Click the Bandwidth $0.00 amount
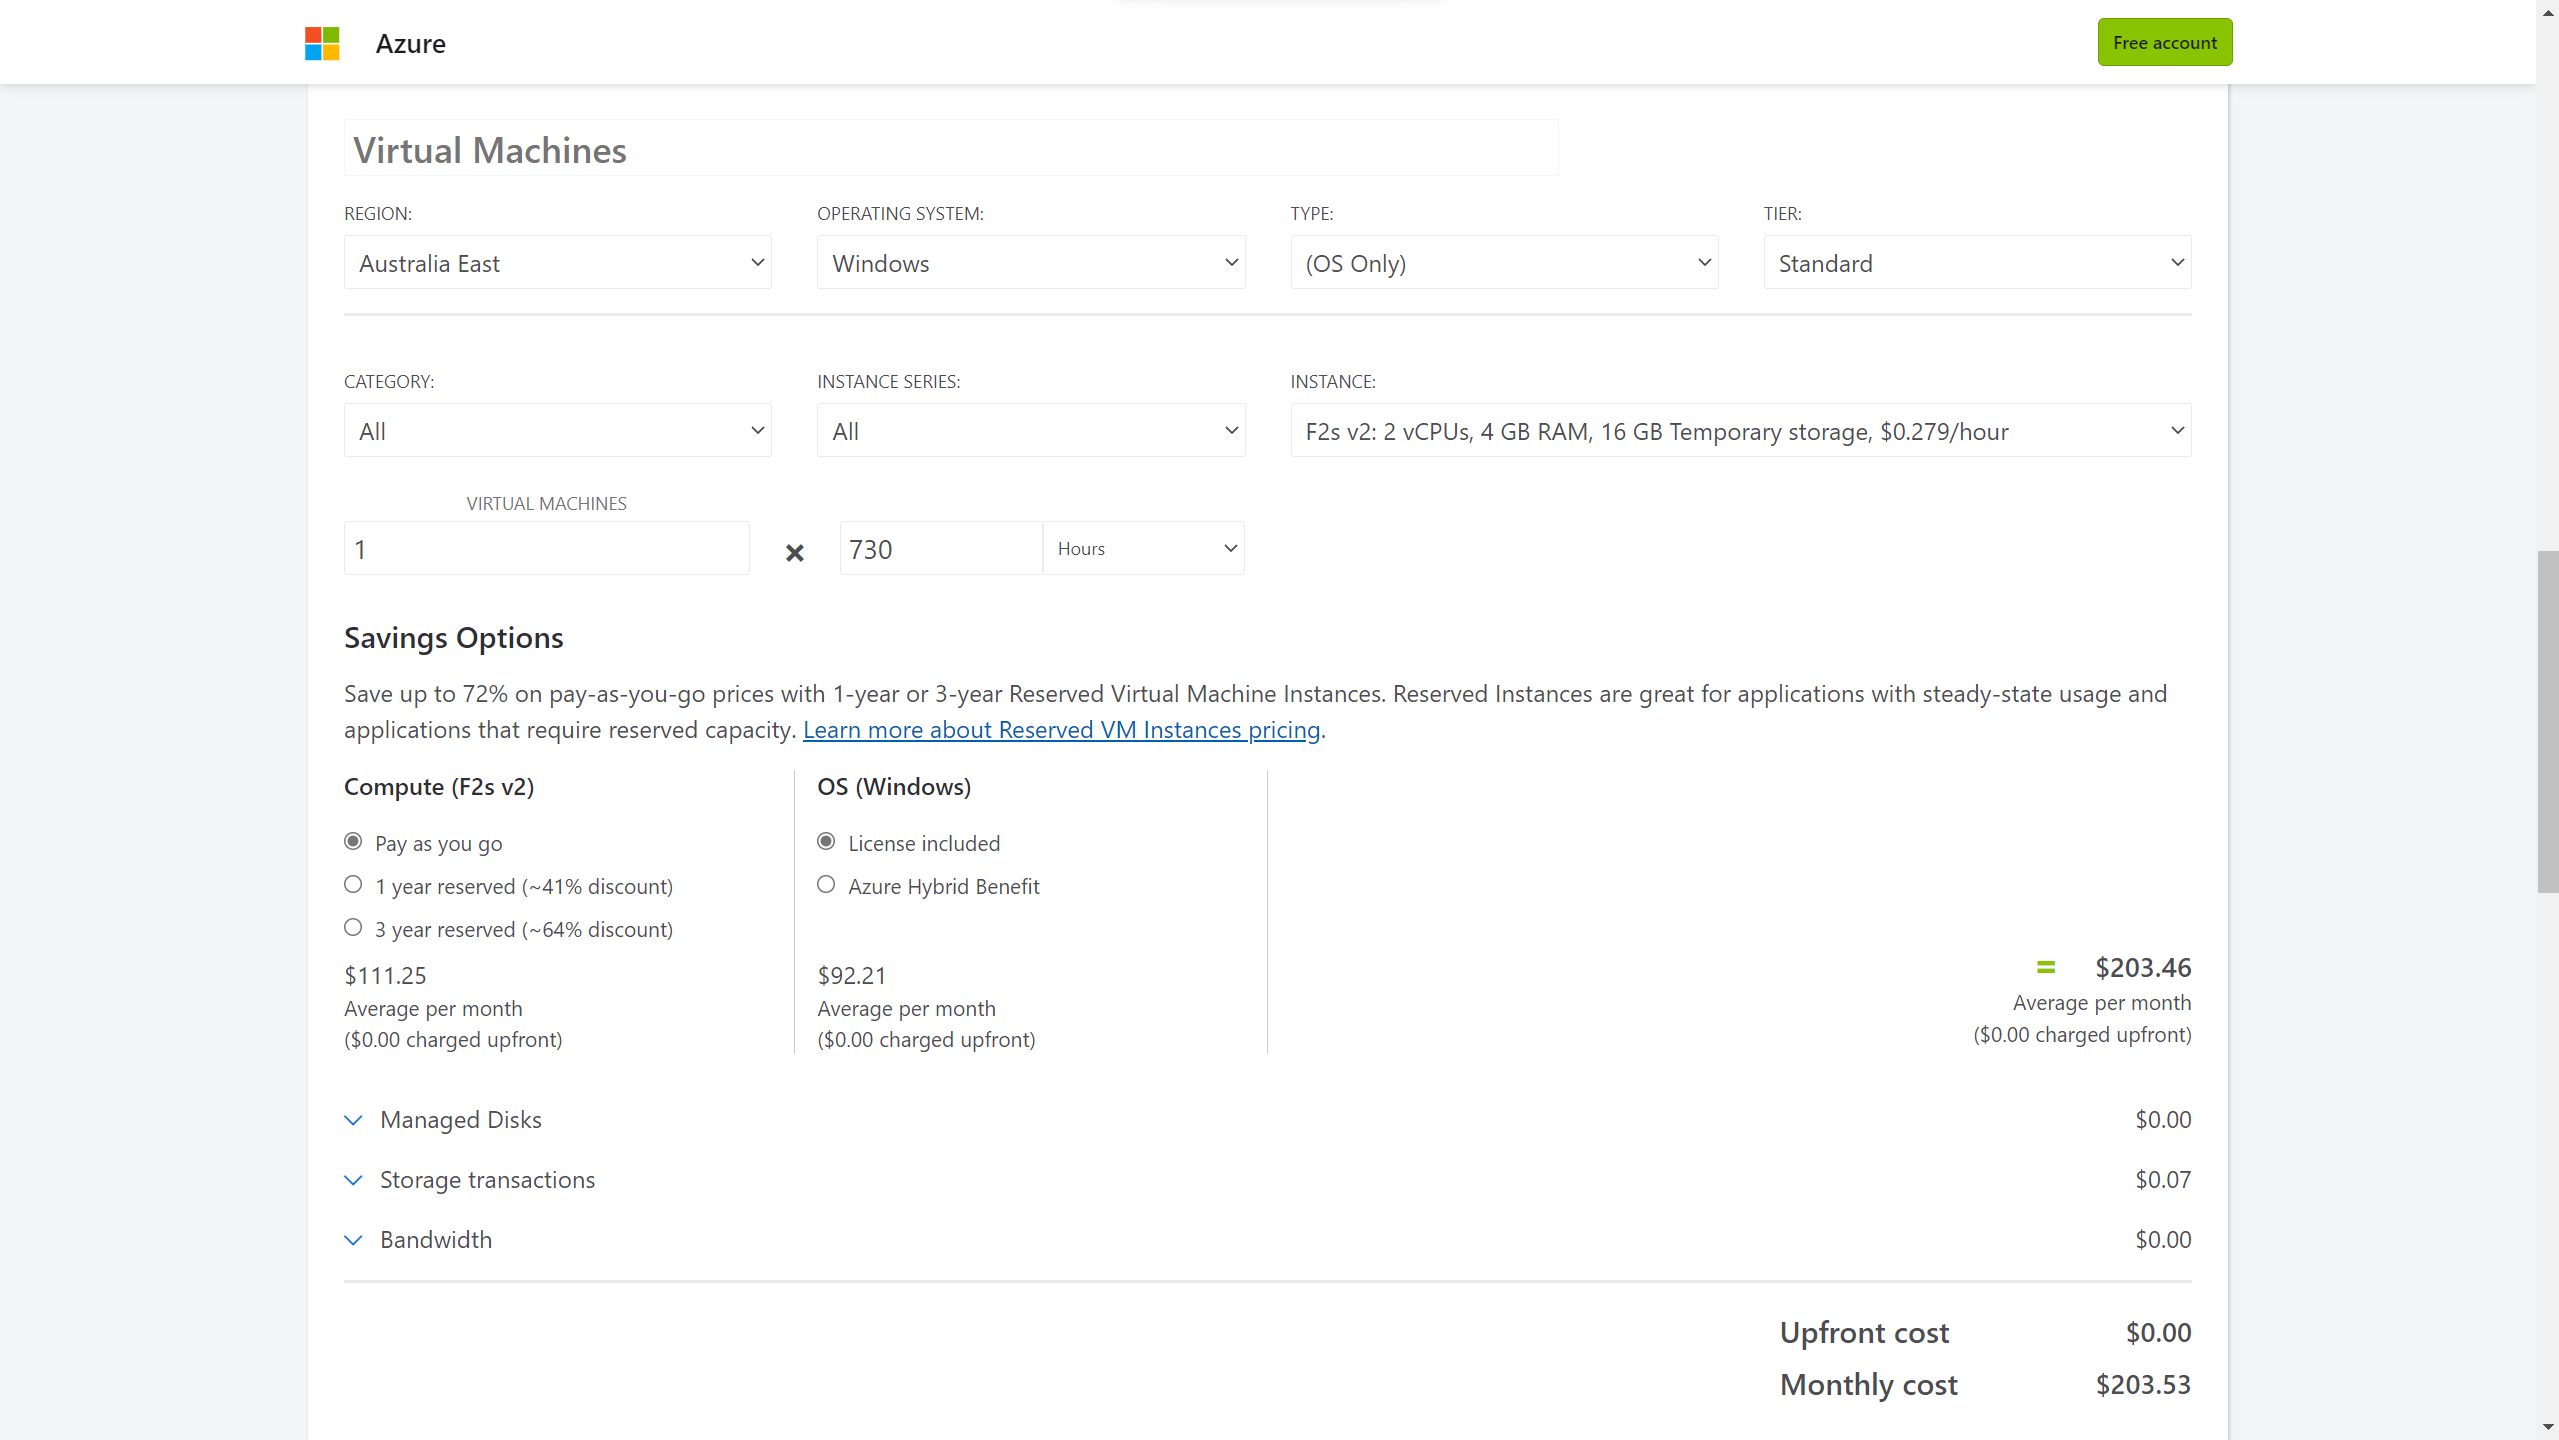Screen dimensions: 2559x1440 pyautogui.click(x=2163, y=1240)
